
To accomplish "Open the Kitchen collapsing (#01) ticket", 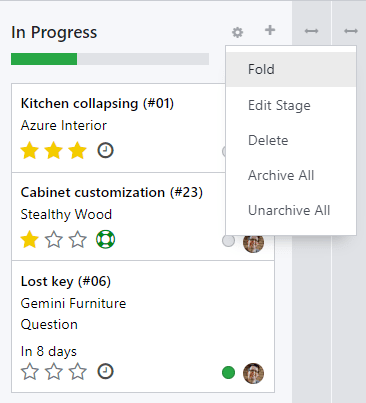I will pyautogui.click(x=97, y=103).
